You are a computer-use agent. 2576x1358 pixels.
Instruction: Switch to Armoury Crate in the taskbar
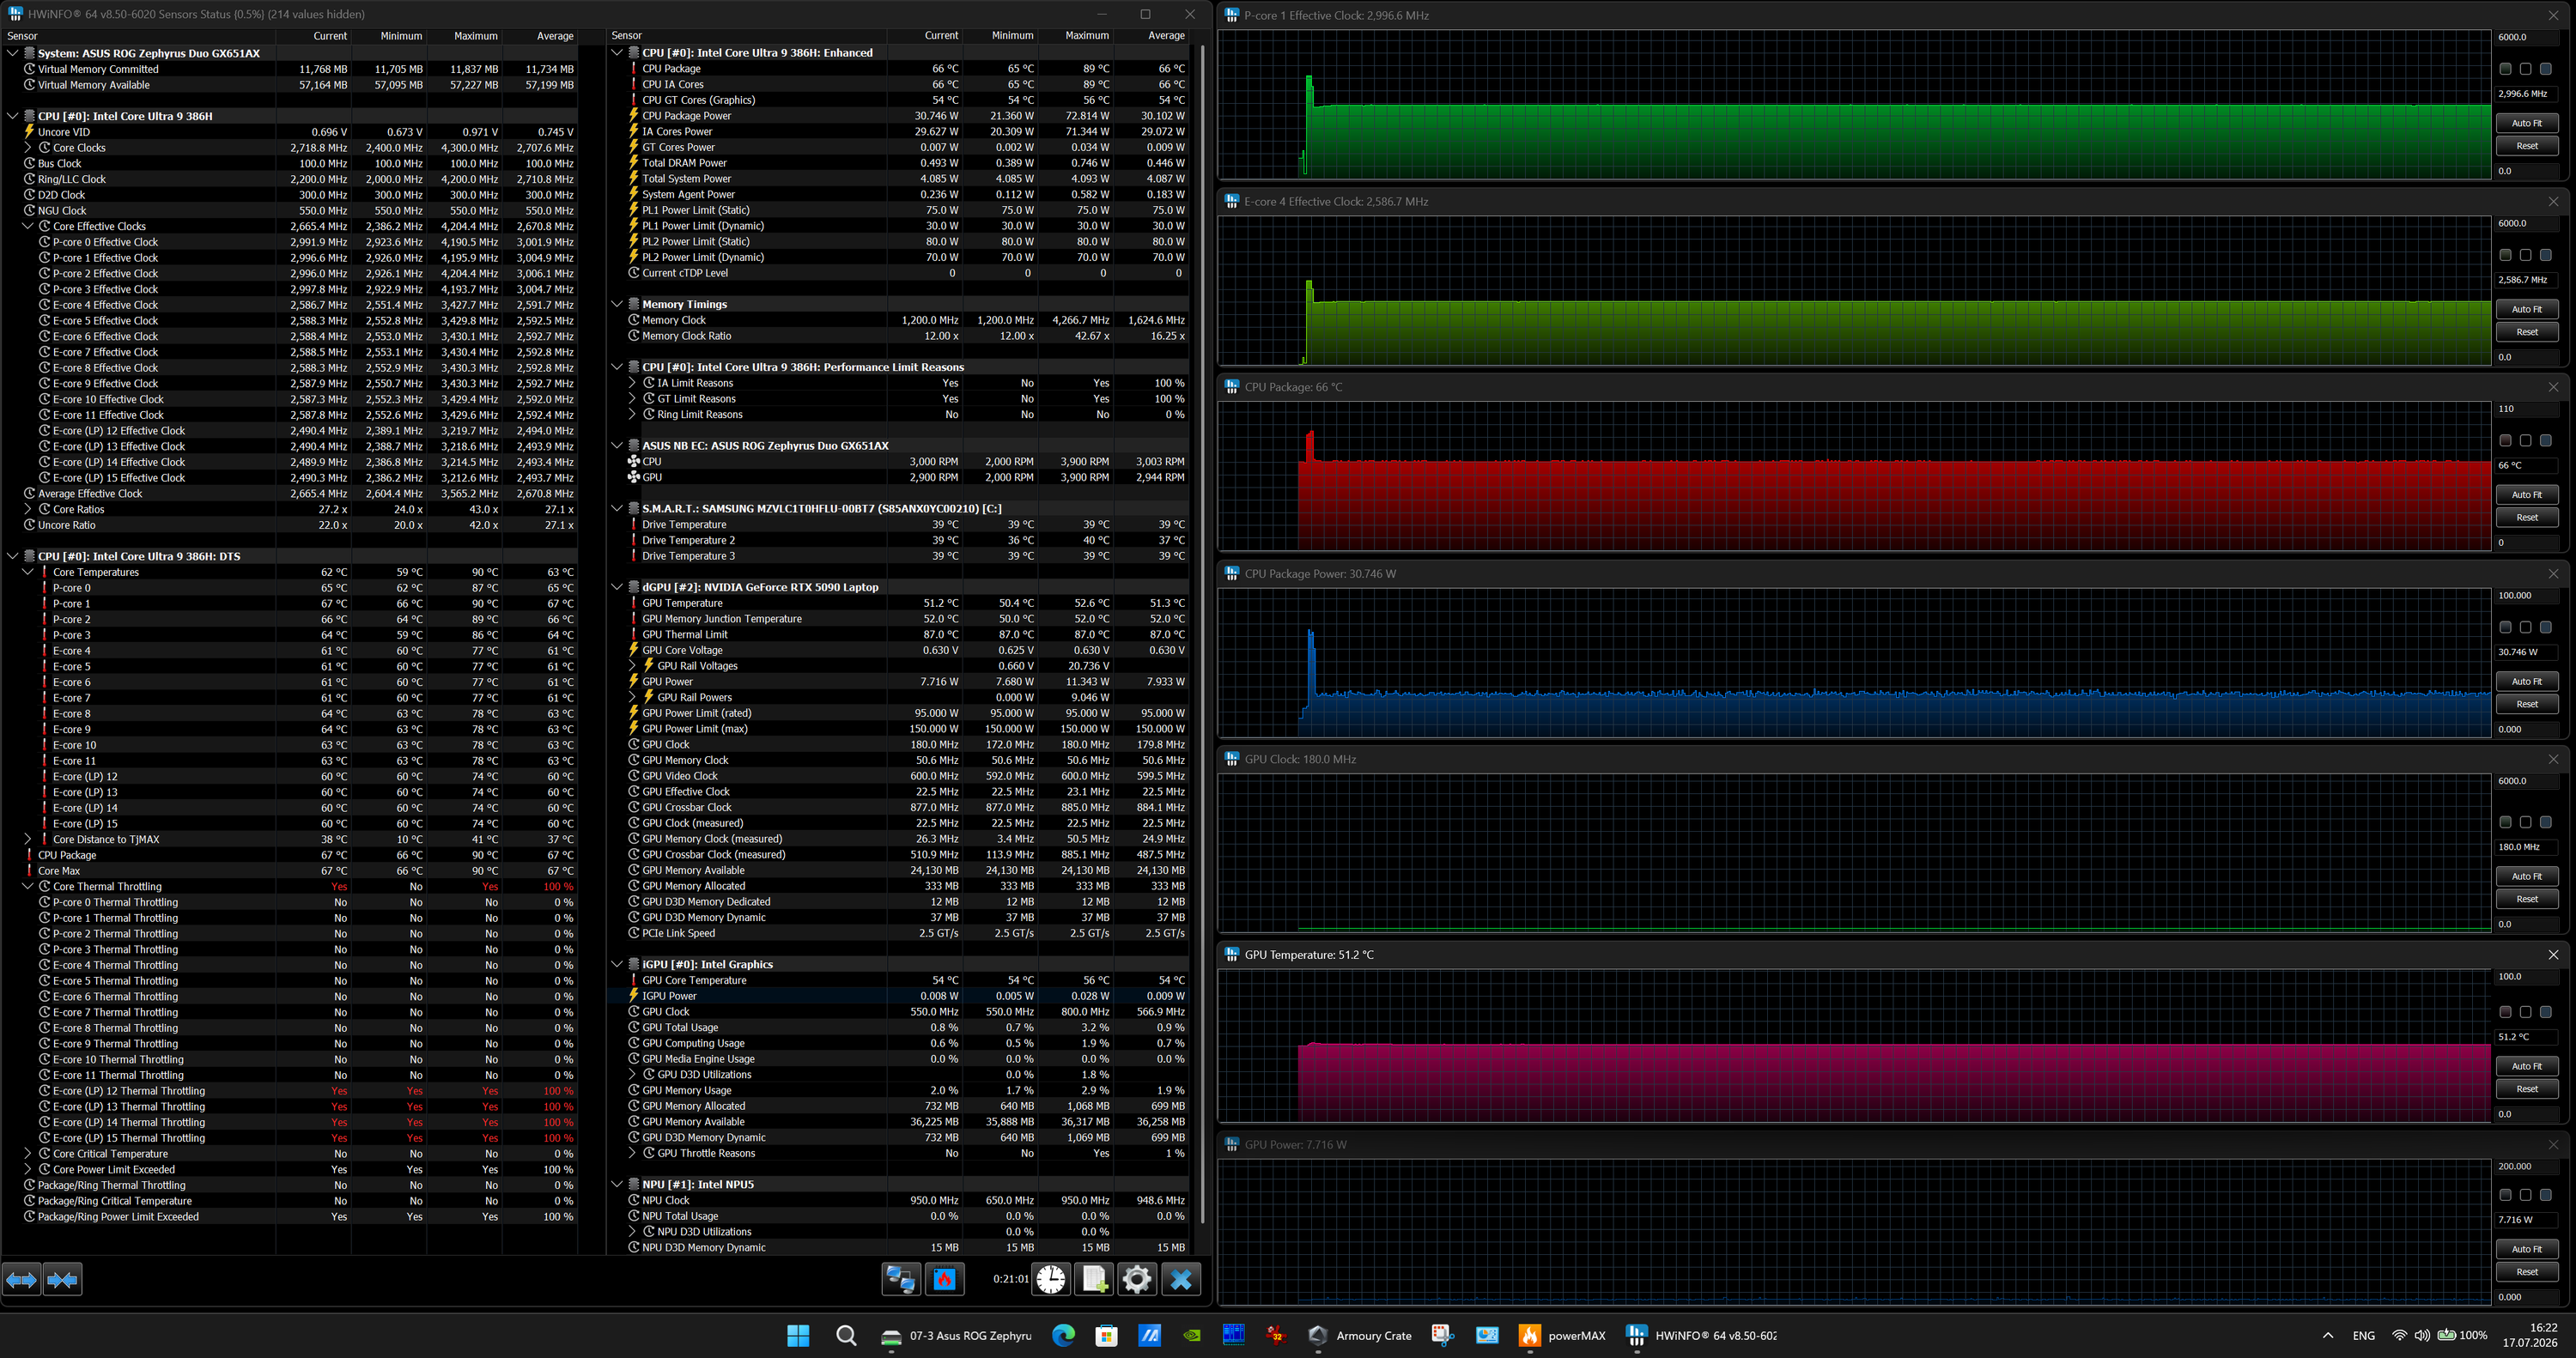click(1360, 1336)
